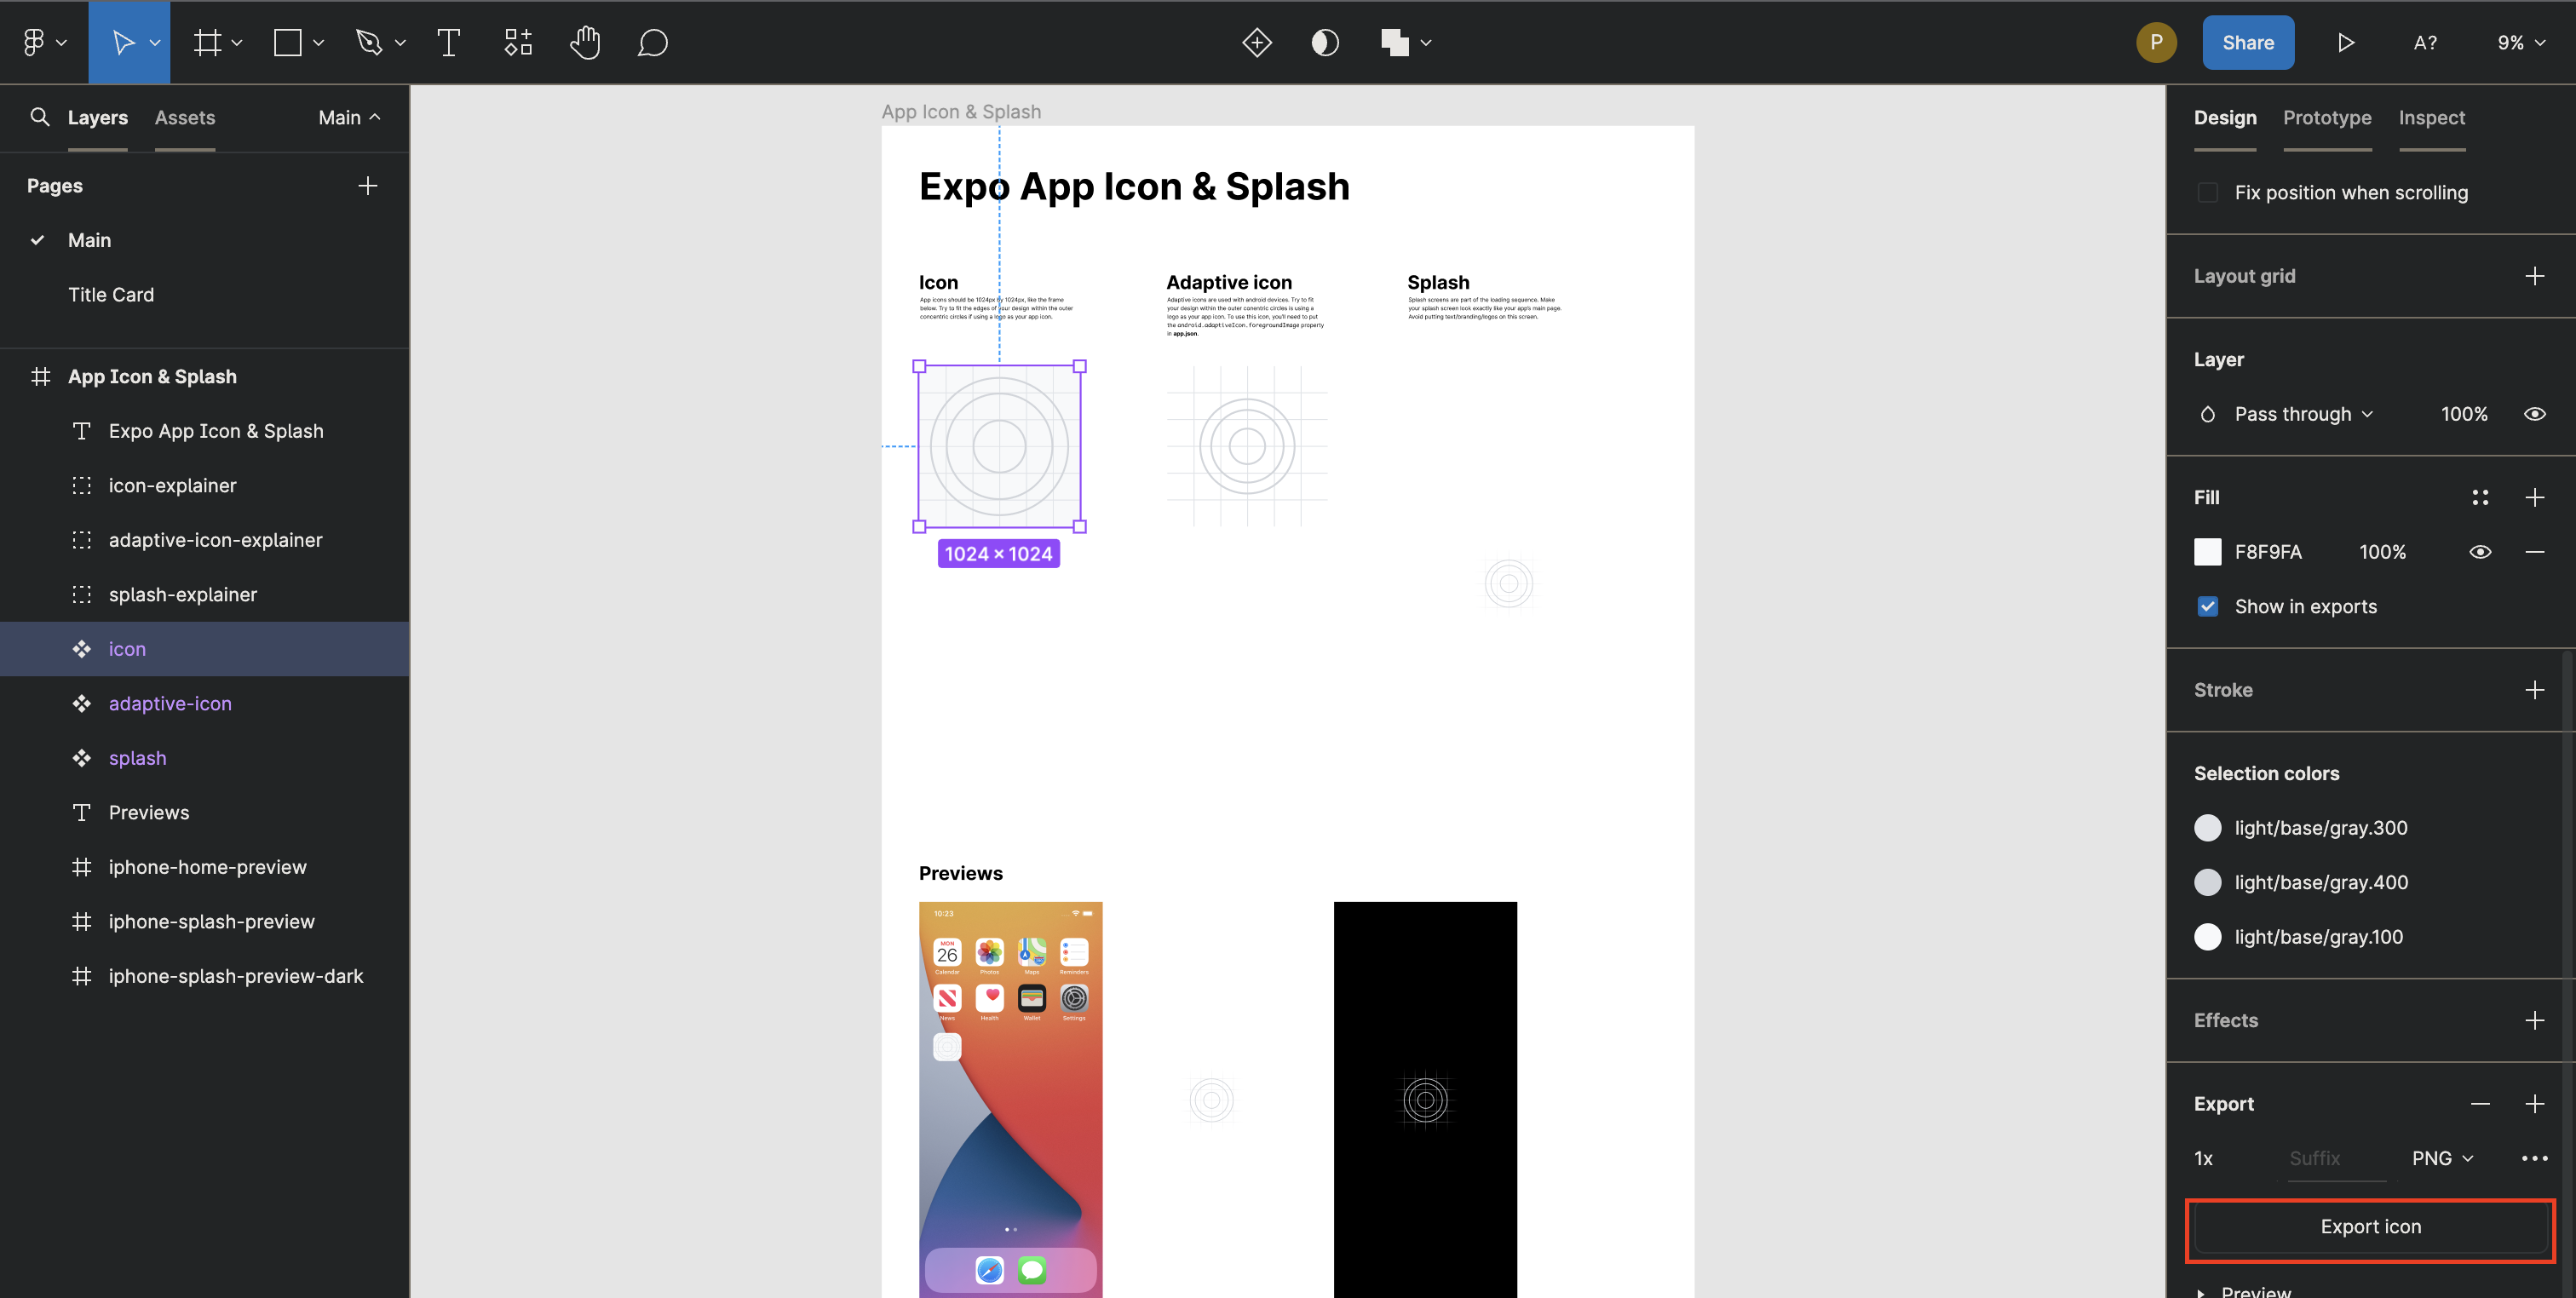Toggle fill F8F9FA visibility eye

2479,552
